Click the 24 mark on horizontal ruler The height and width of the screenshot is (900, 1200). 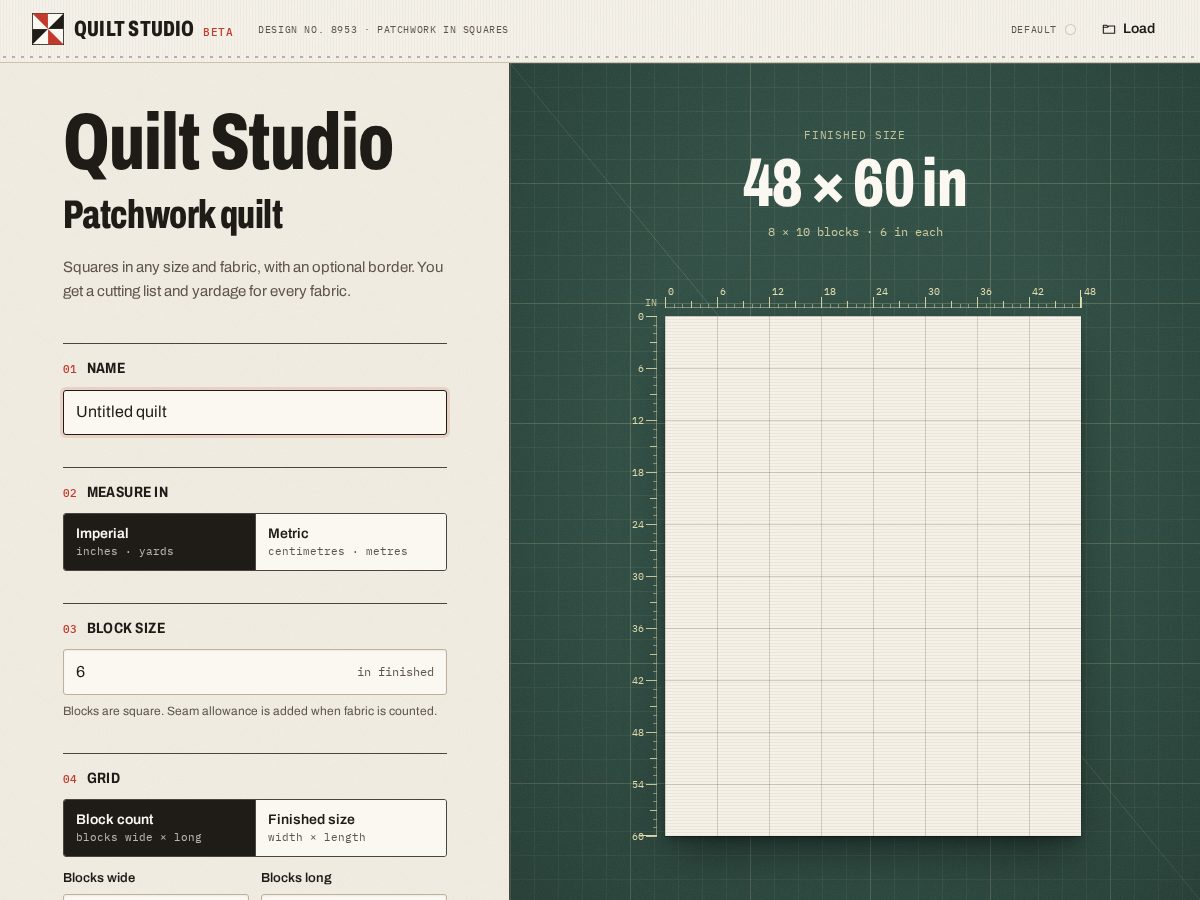click(881, 292)
